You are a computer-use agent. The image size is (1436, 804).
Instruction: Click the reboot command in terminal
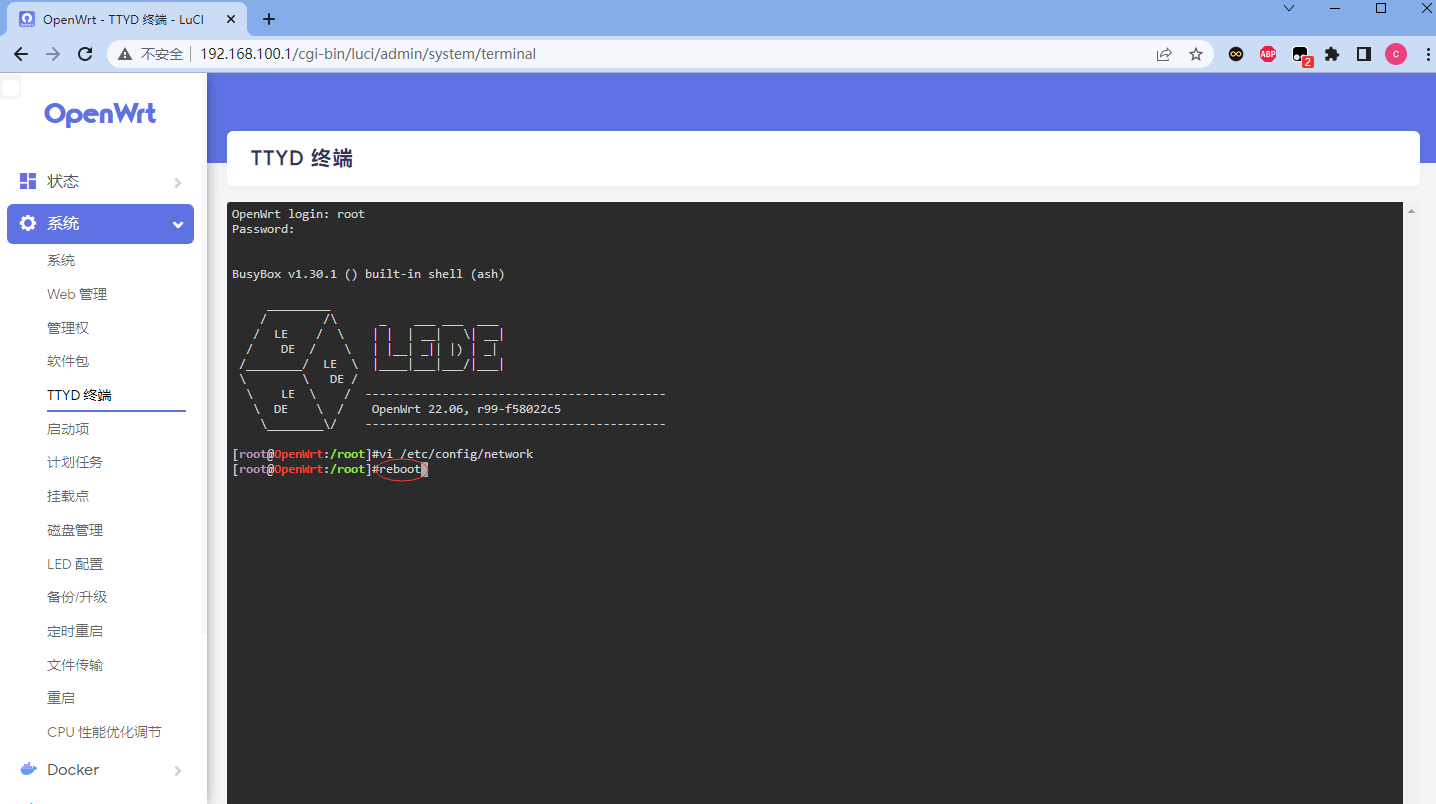pyautogui.click(x=400, y=469)
